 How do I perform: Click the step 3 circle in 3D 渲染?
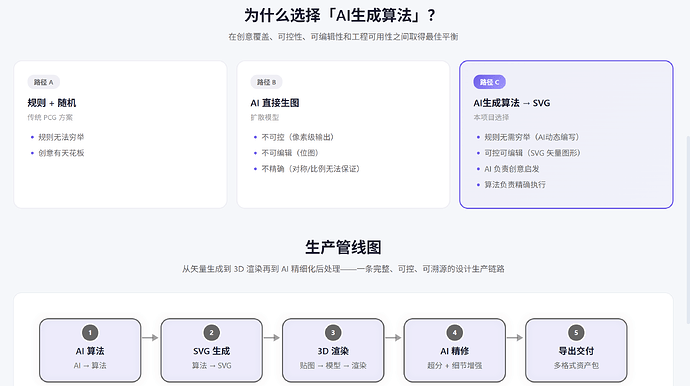[333, 333]
